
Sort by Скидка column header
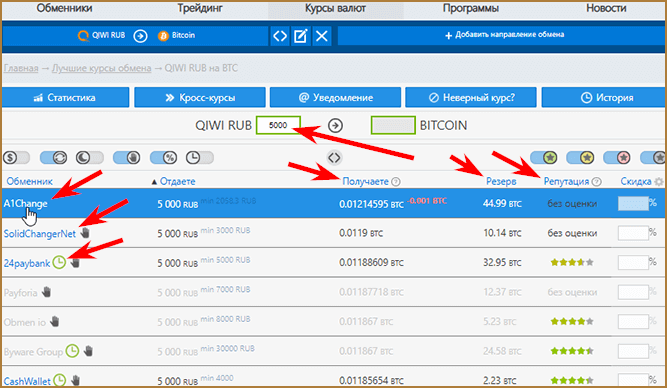pos(636,181)
